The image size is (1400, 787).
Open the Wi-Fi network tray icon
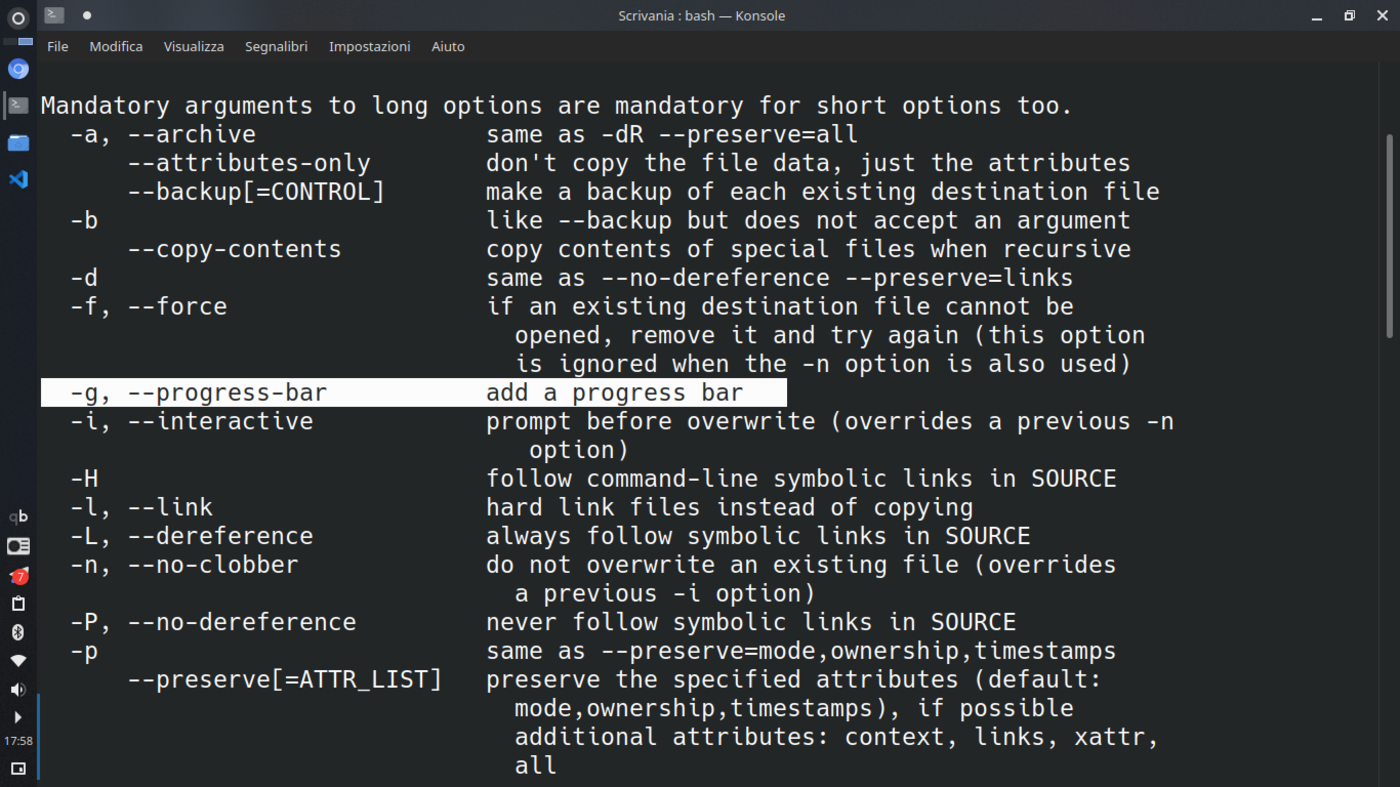18,661
